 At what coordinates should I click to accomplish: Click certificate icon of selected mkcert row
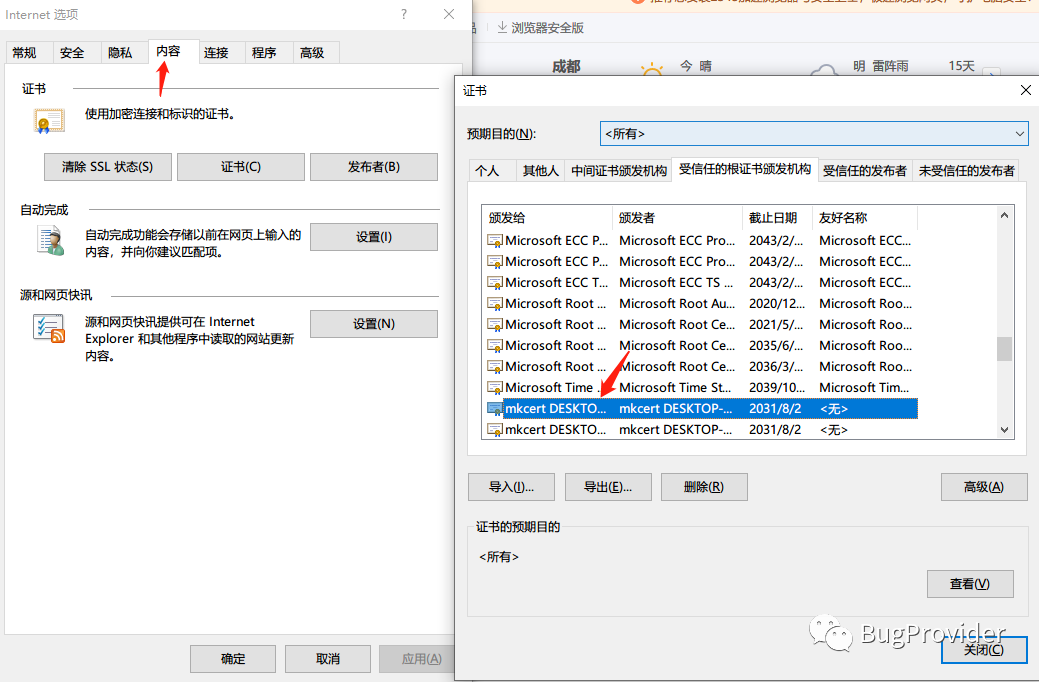pos(494,409)
